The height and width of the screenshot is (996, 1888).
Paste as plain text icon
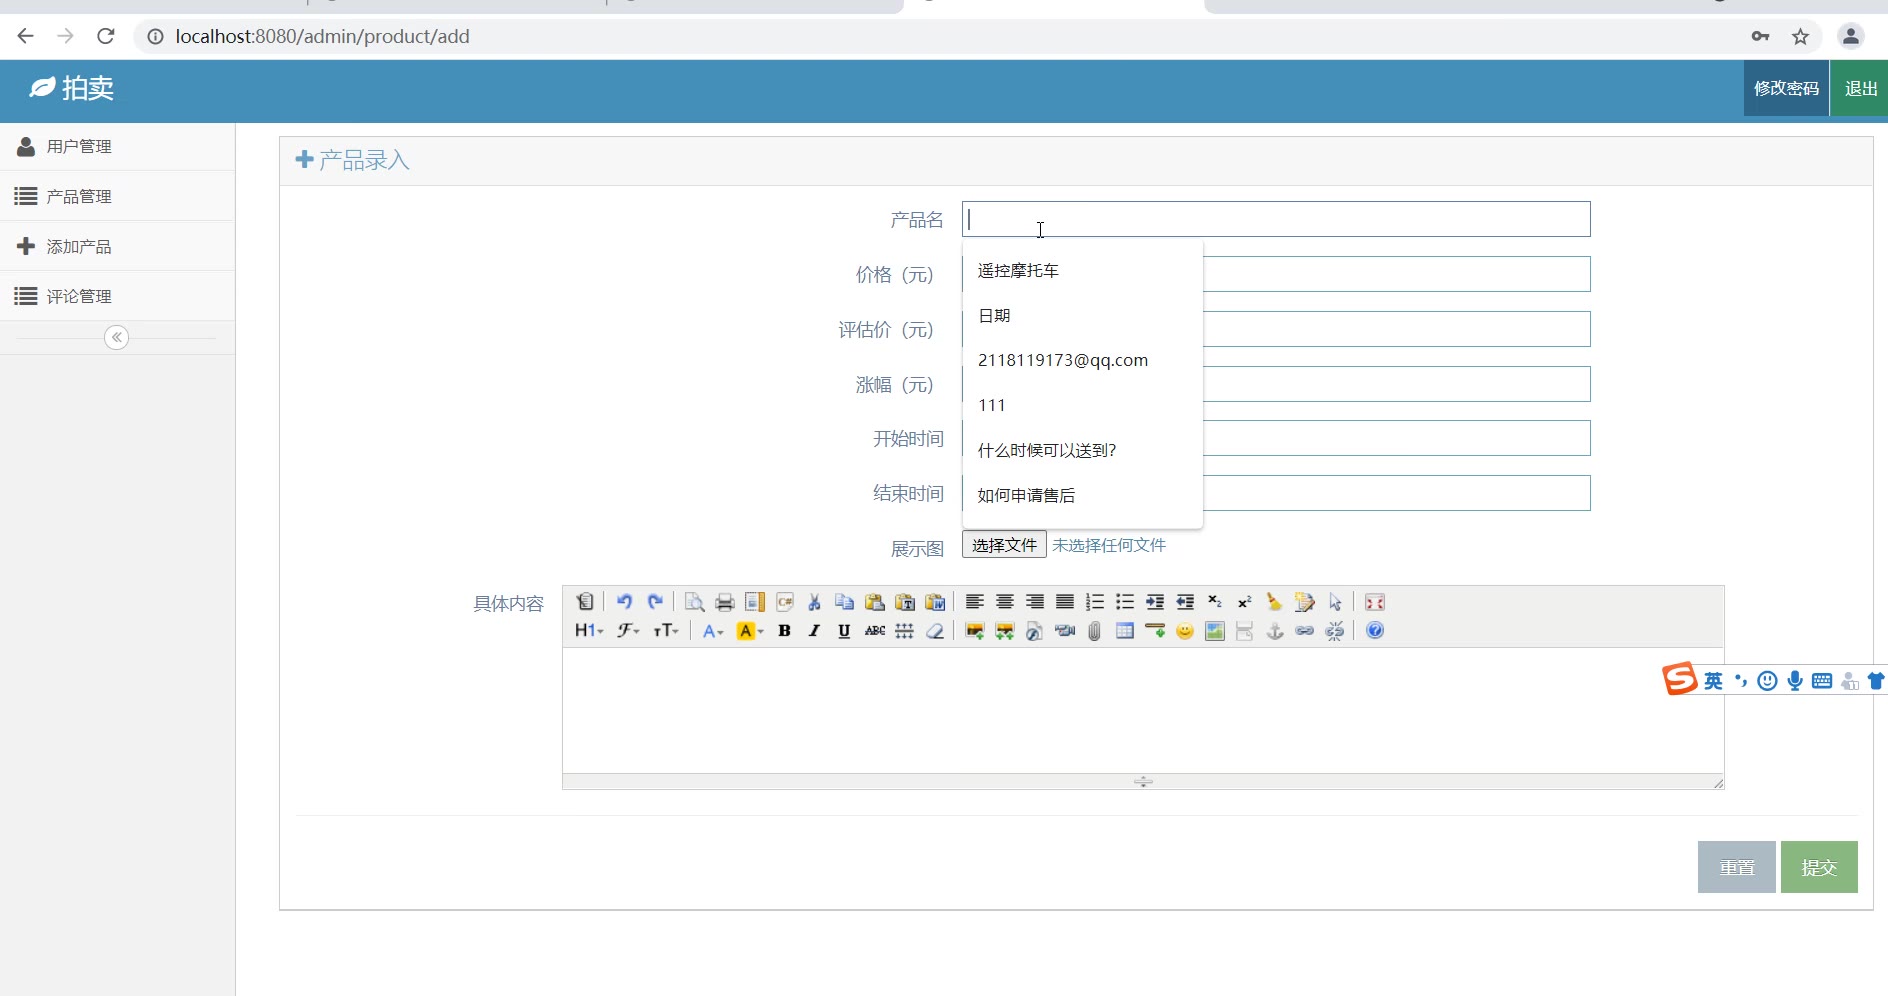905,602
